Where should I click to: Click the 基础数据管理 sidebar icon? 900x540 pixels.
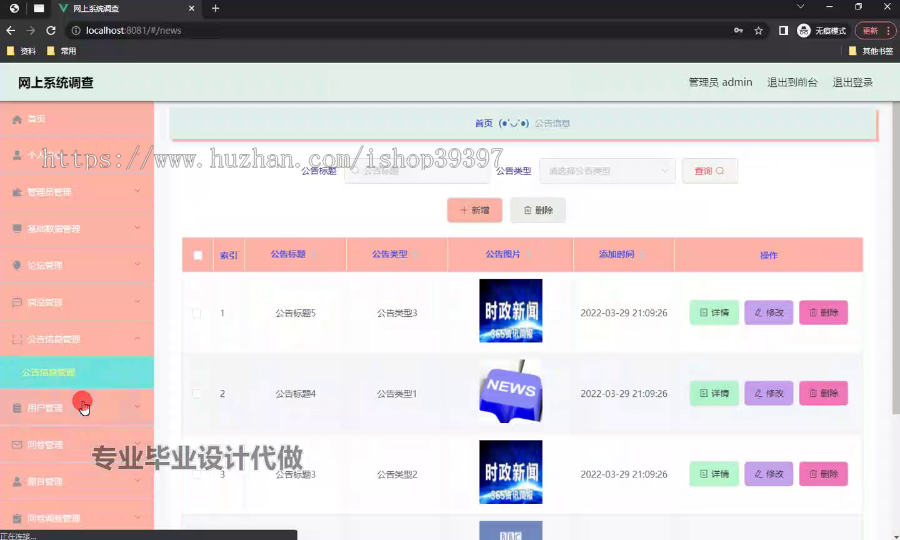tap(17, 228)
